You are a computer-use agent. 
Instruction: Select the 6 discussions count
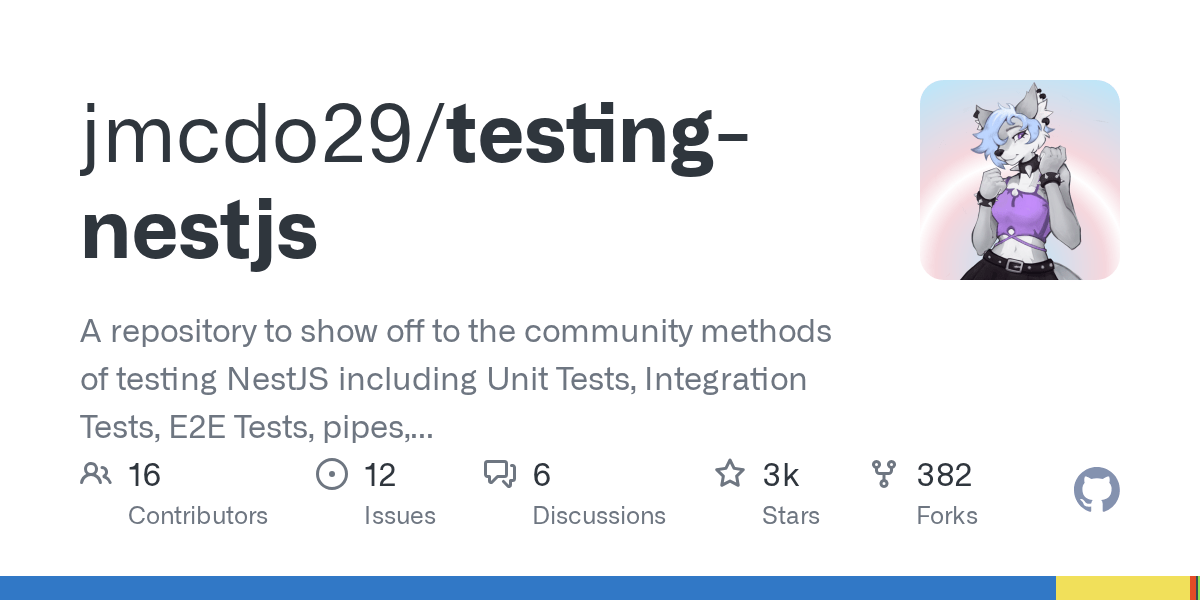click(542, 475)
